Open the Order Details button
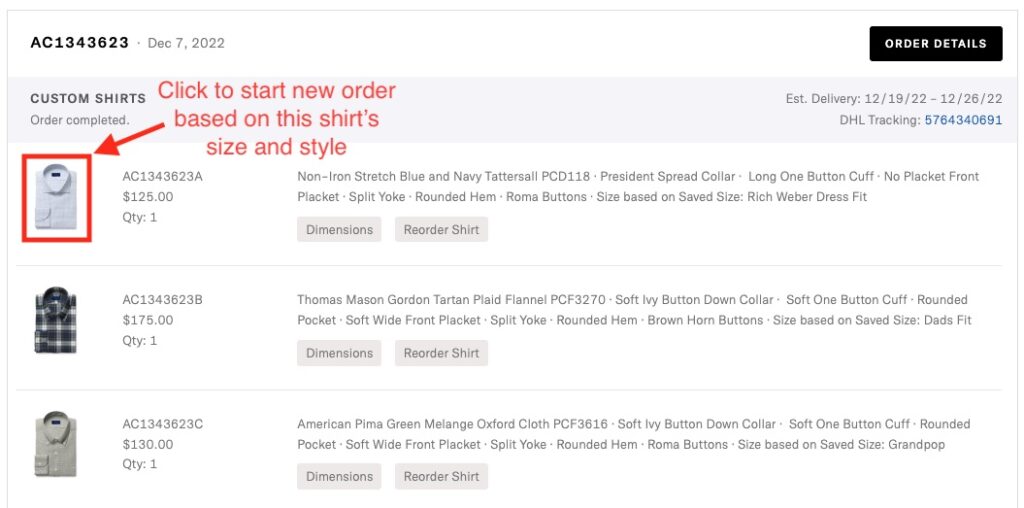1024x508 pixels. (935, 44)
